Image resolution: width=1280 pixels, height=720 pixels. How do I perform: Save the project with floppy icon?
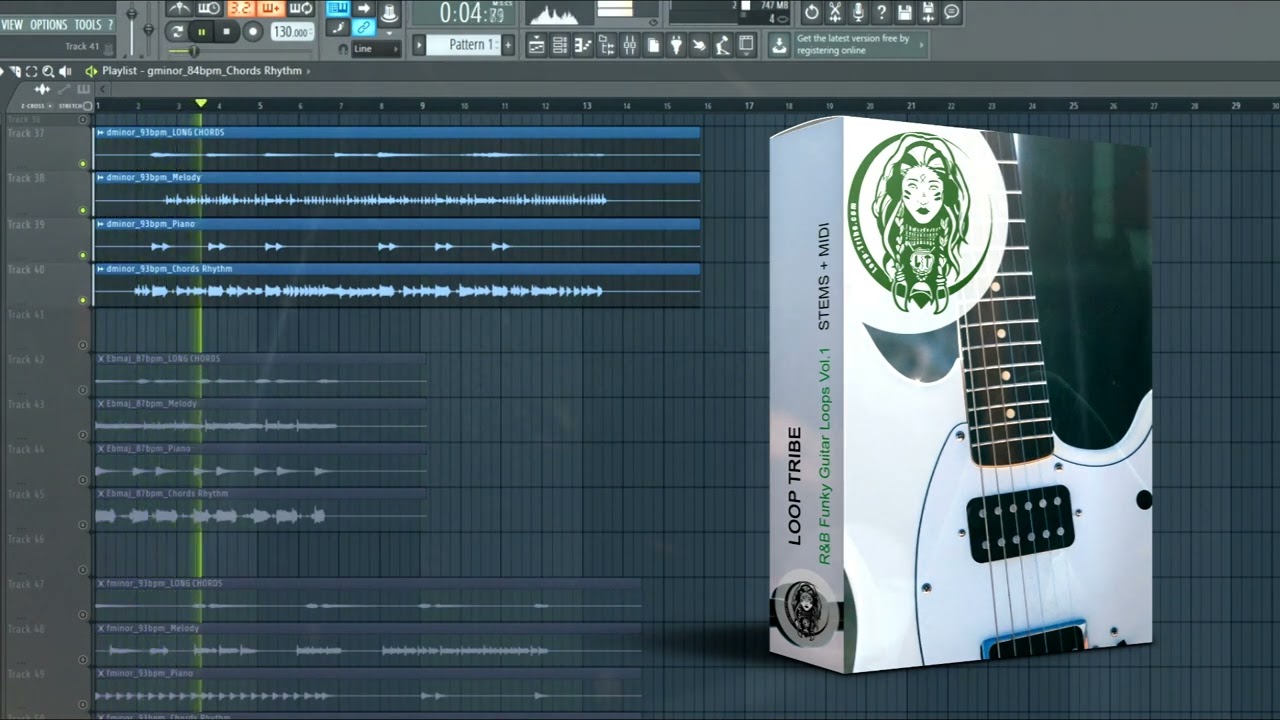[905, 12]
